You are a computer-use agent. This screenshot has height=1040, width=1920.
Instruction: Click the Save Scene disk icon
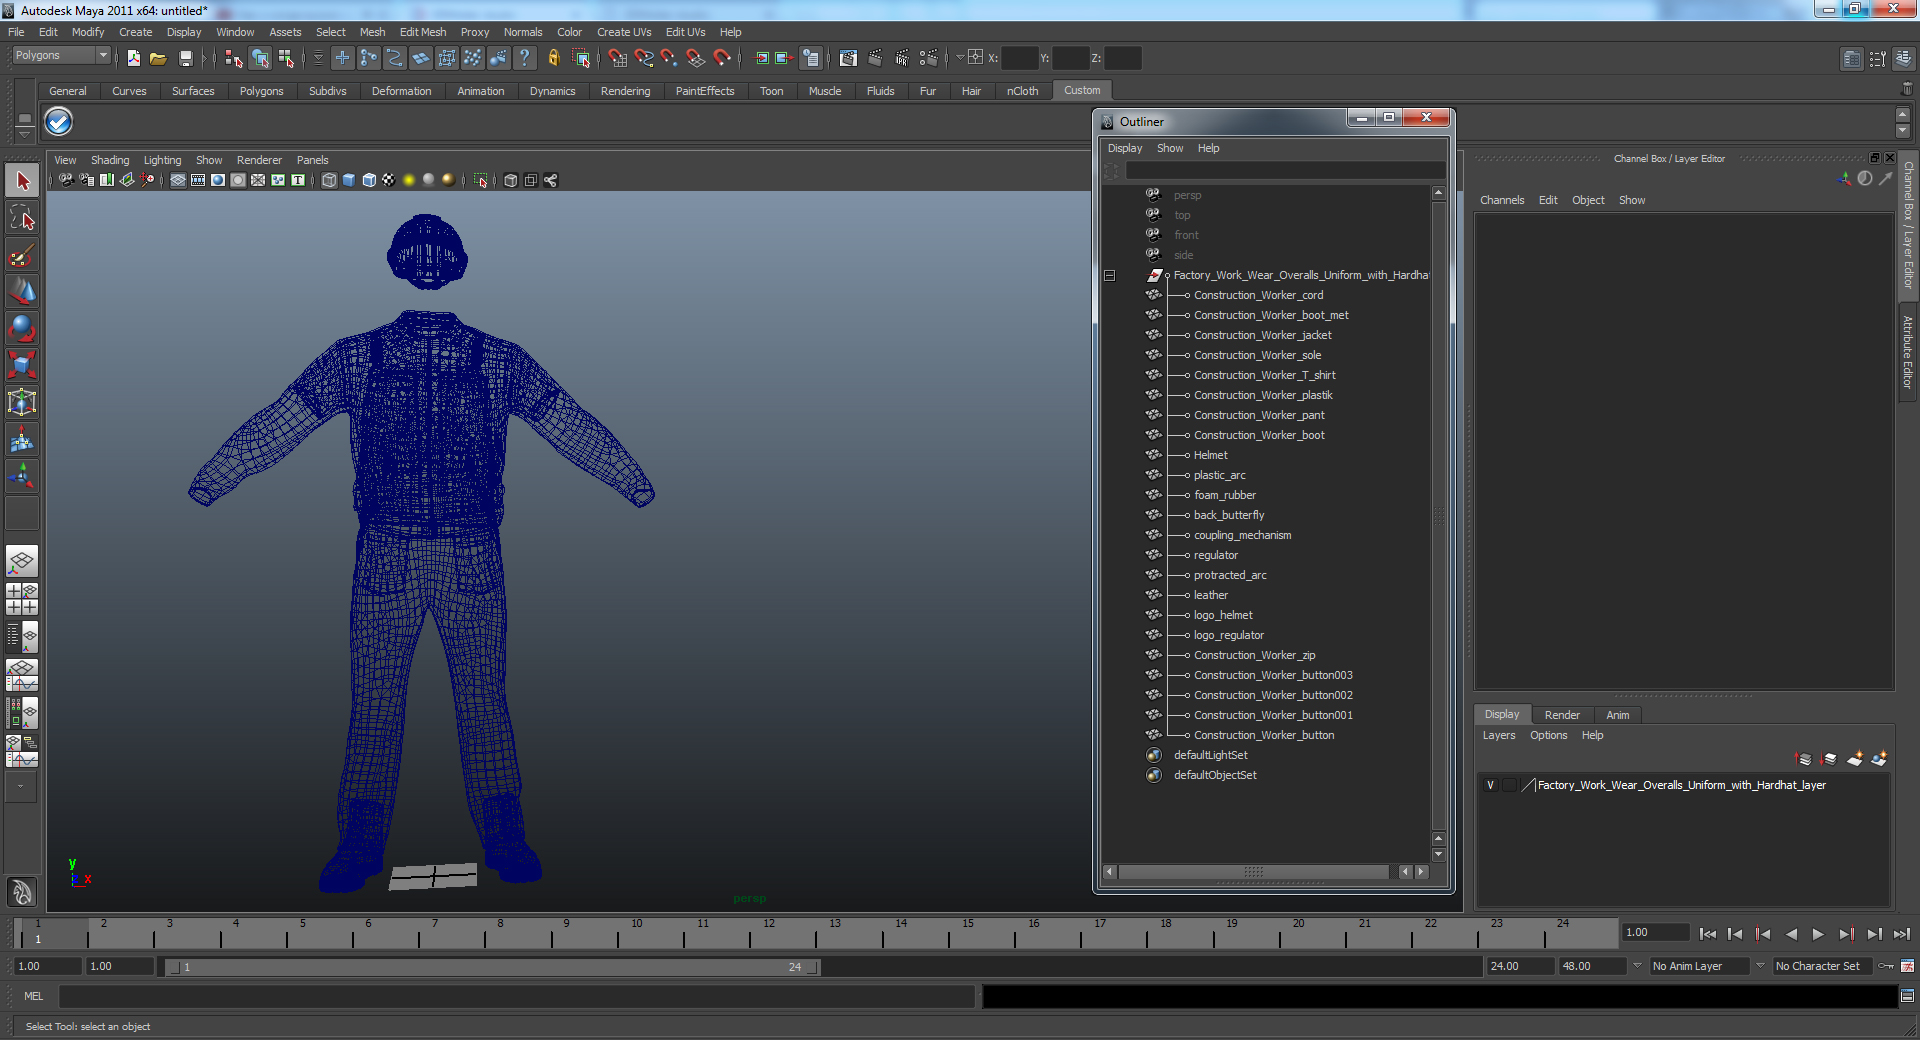185,59
